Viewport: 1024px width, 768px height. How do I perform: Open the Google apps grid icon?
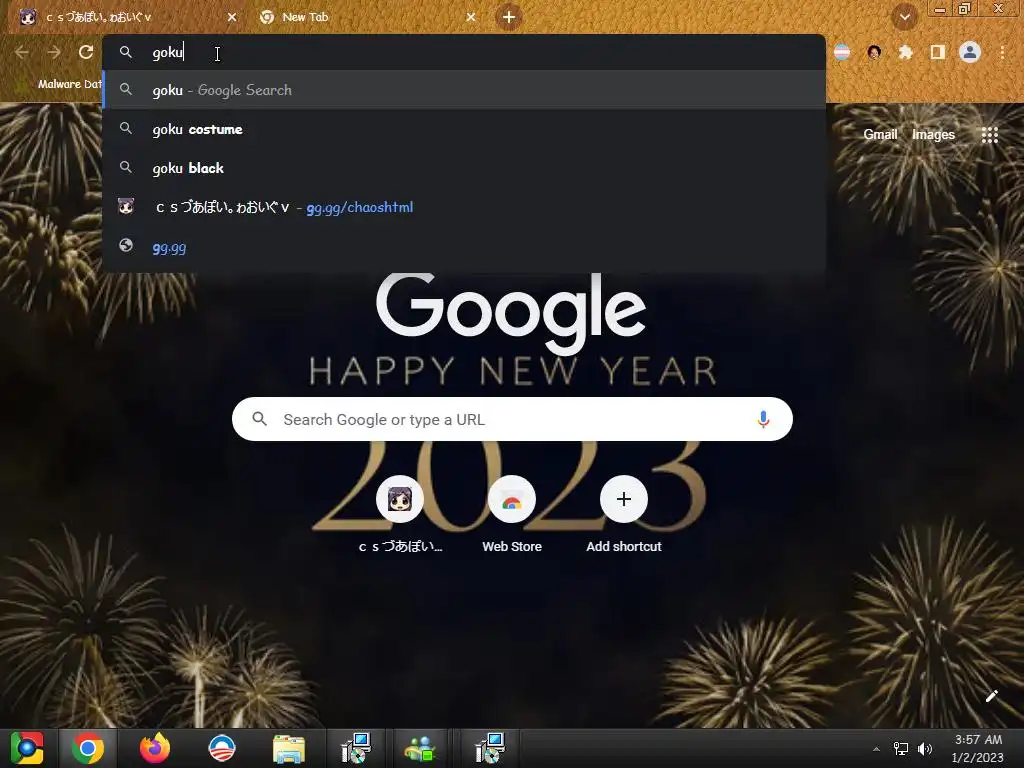[x=989, y=135]
